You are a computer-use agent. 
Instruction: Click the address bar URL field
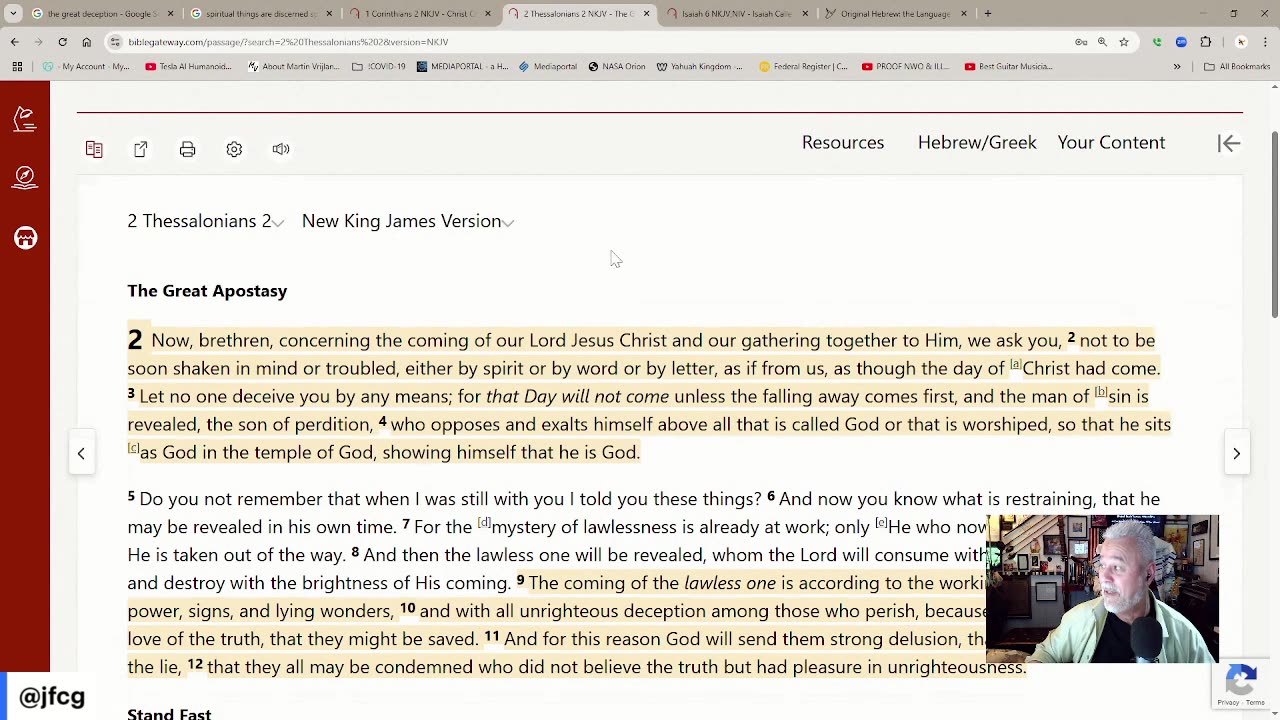pos(590,42)
